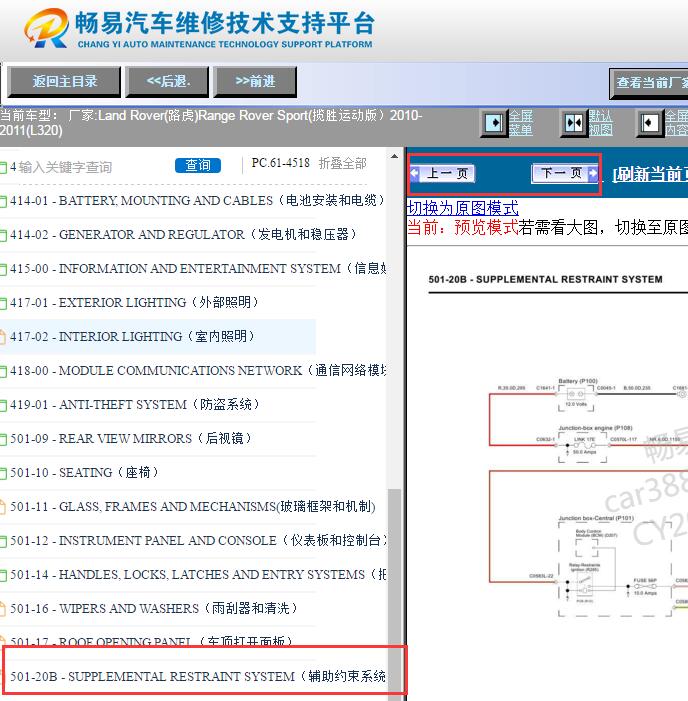Click the 返回主目录 button
The width and height of the screenshot is (688, 701).
64,81
